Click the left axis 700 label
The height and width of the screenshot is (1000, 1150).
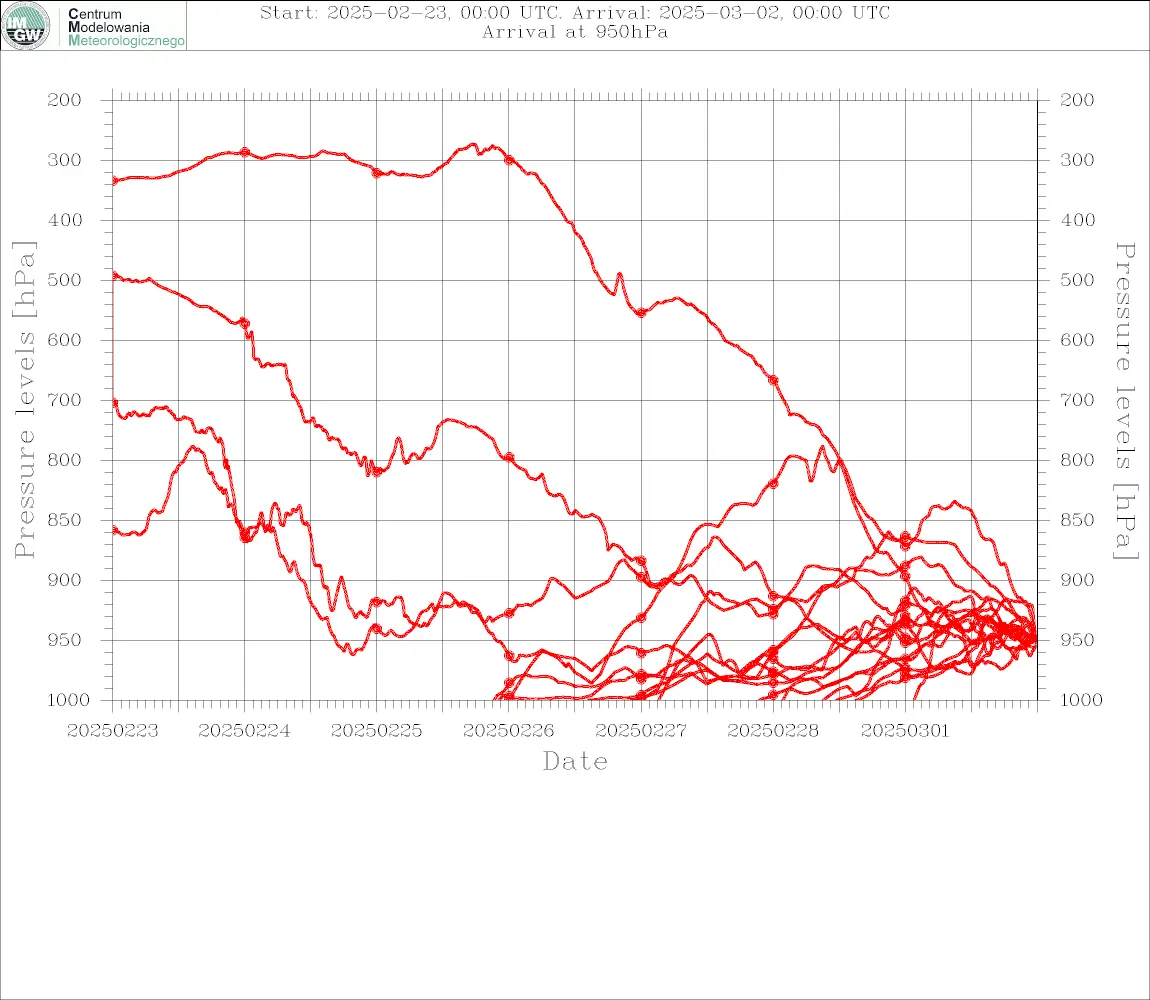coord(65,401)
